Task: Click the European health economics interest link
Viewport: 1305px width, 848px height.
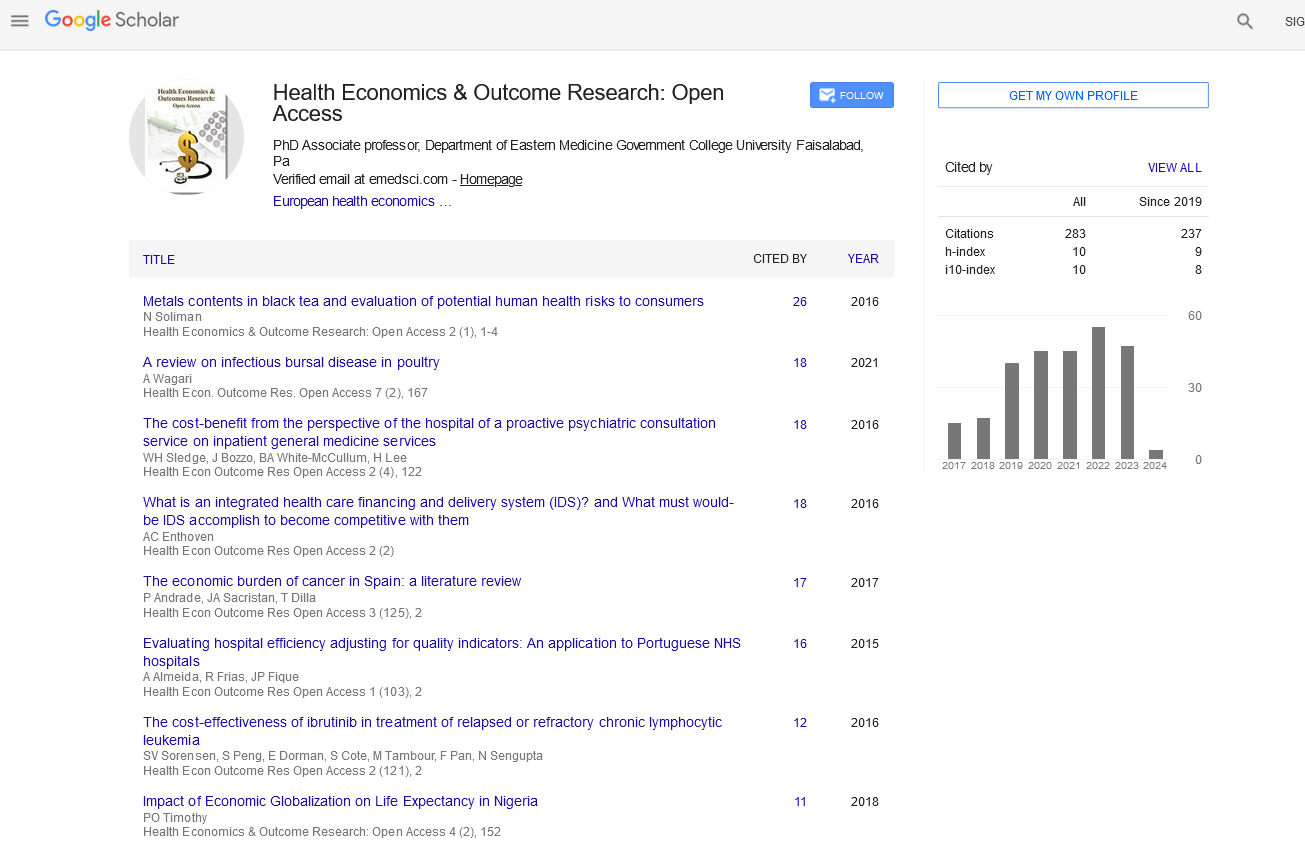Action: [x=362, y=201]
